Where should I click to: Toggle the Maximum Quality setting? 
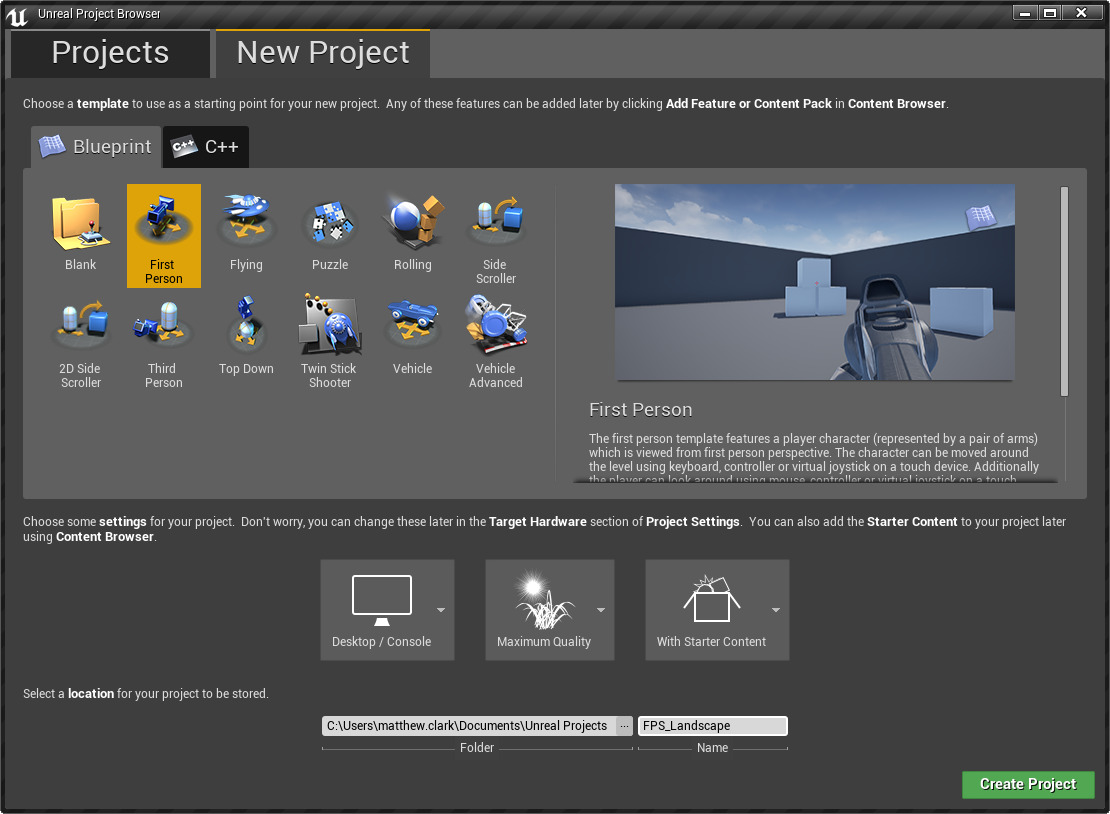(x=543, y=600)
